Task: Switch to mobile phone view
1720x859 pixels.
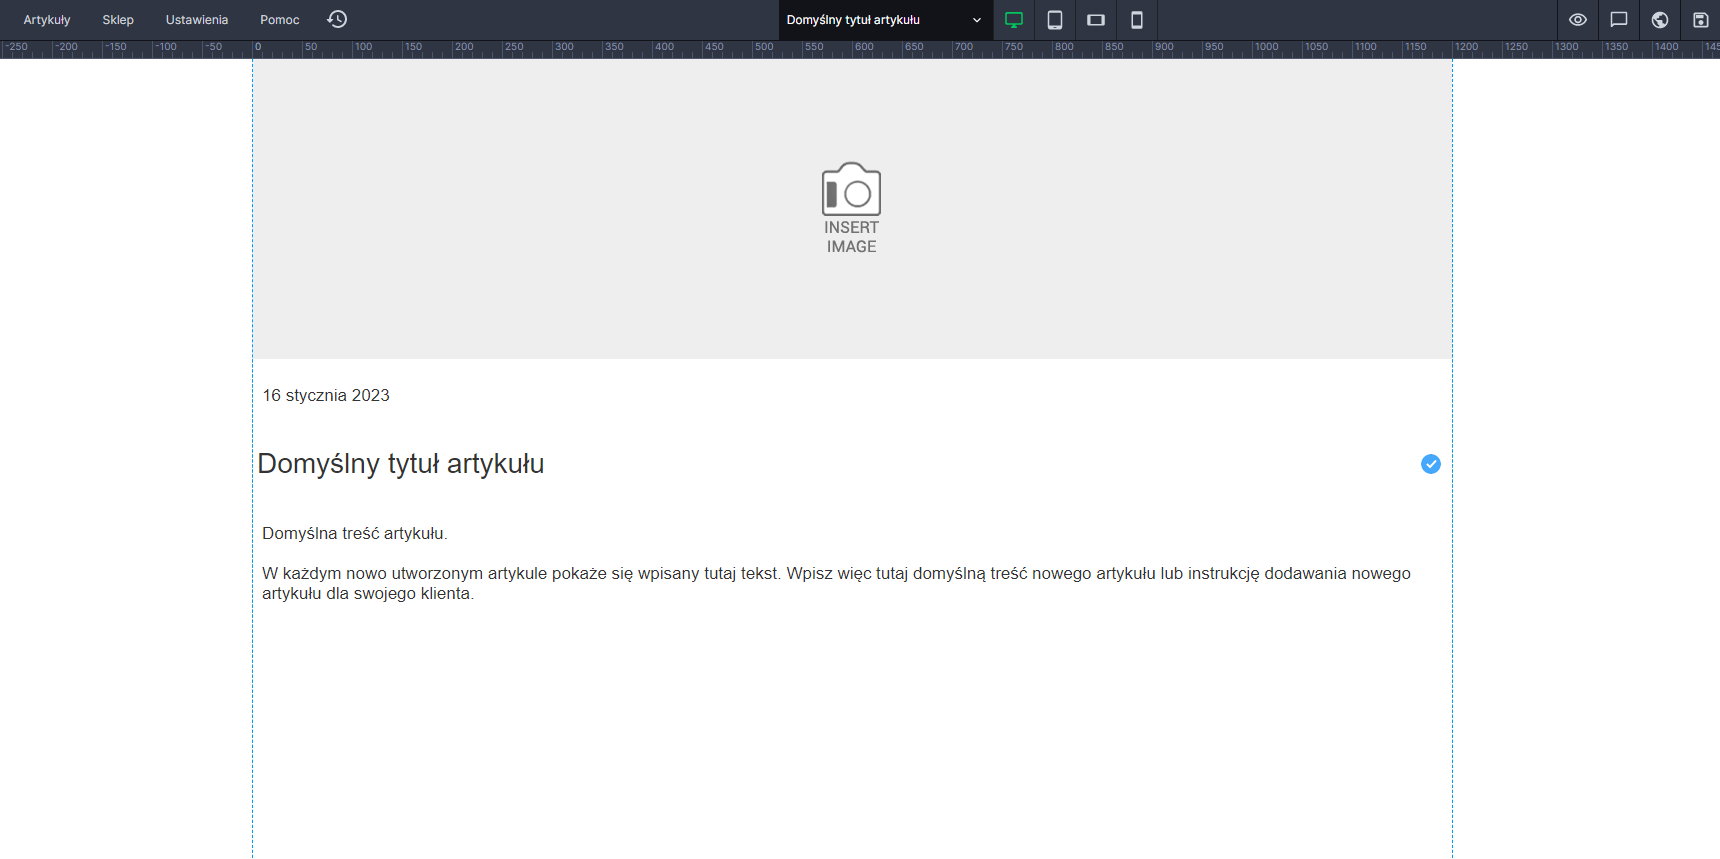Action: click(1137, 20)
